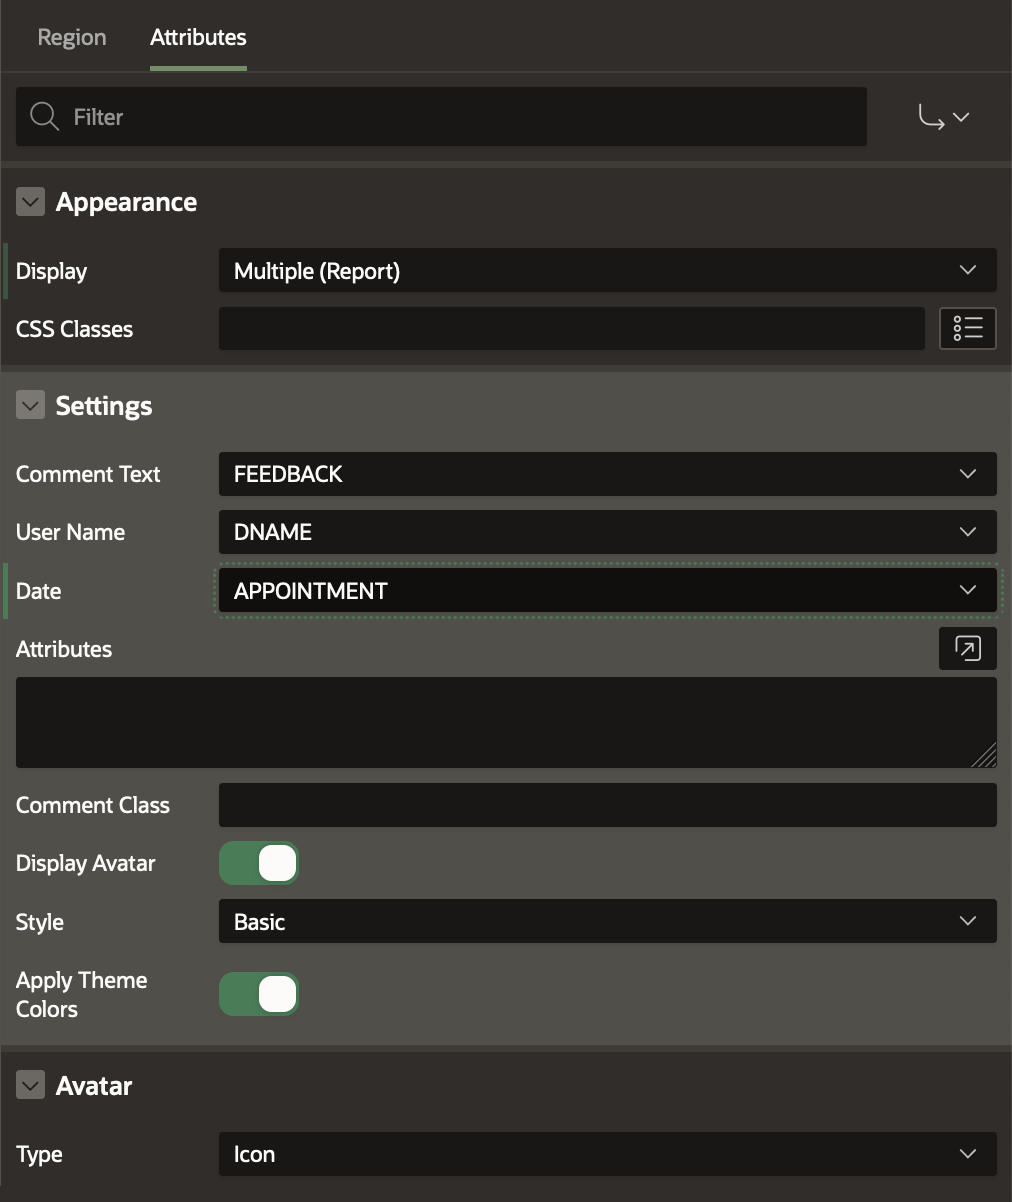Choose a column in User Name dropdown
Image resolution: width=1012 pixels, height=1202 pixels.
(x=607, y=532)
